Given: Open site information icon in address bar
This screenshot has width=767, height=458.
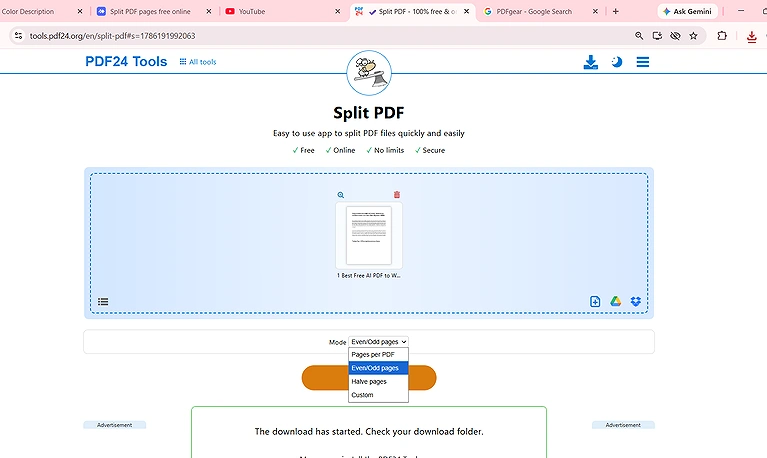Looking at the screenshot, I should [x=19, y=36].
